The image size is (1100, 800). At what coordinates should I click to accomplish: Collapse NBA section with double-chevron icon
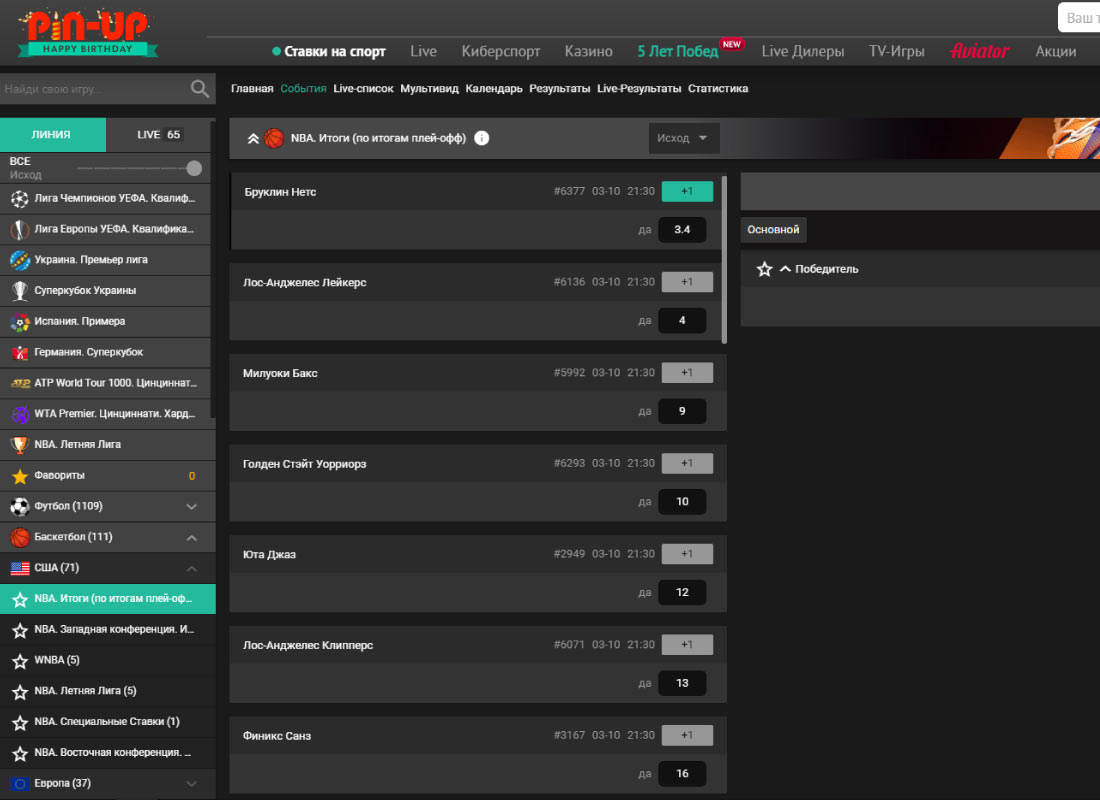[253, 138]
